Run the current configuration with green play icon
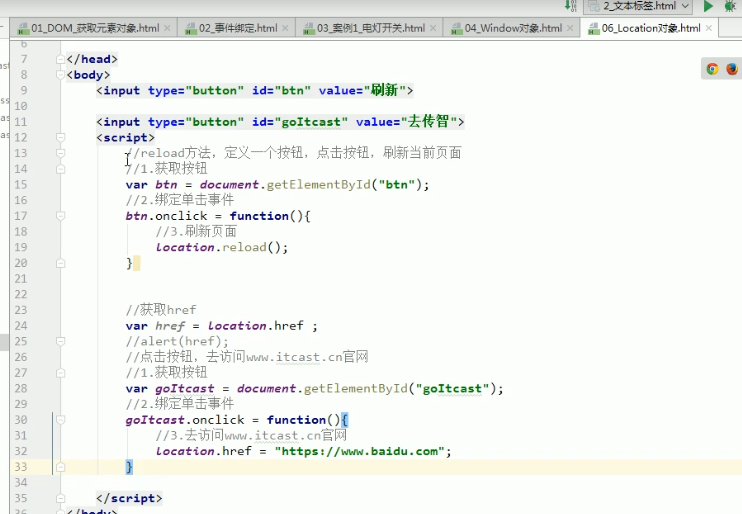The width and height of the screenshot is (742, 514). (708, 6)
